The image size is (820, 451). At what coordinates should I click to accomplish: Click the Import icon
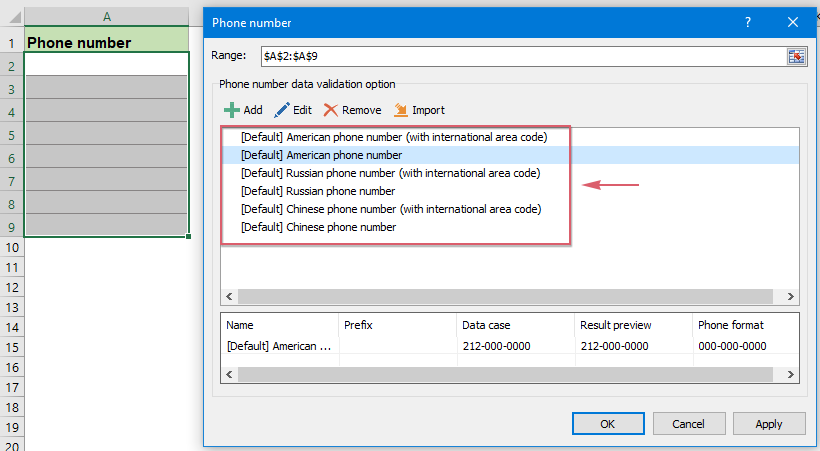(x=401, y=110)
